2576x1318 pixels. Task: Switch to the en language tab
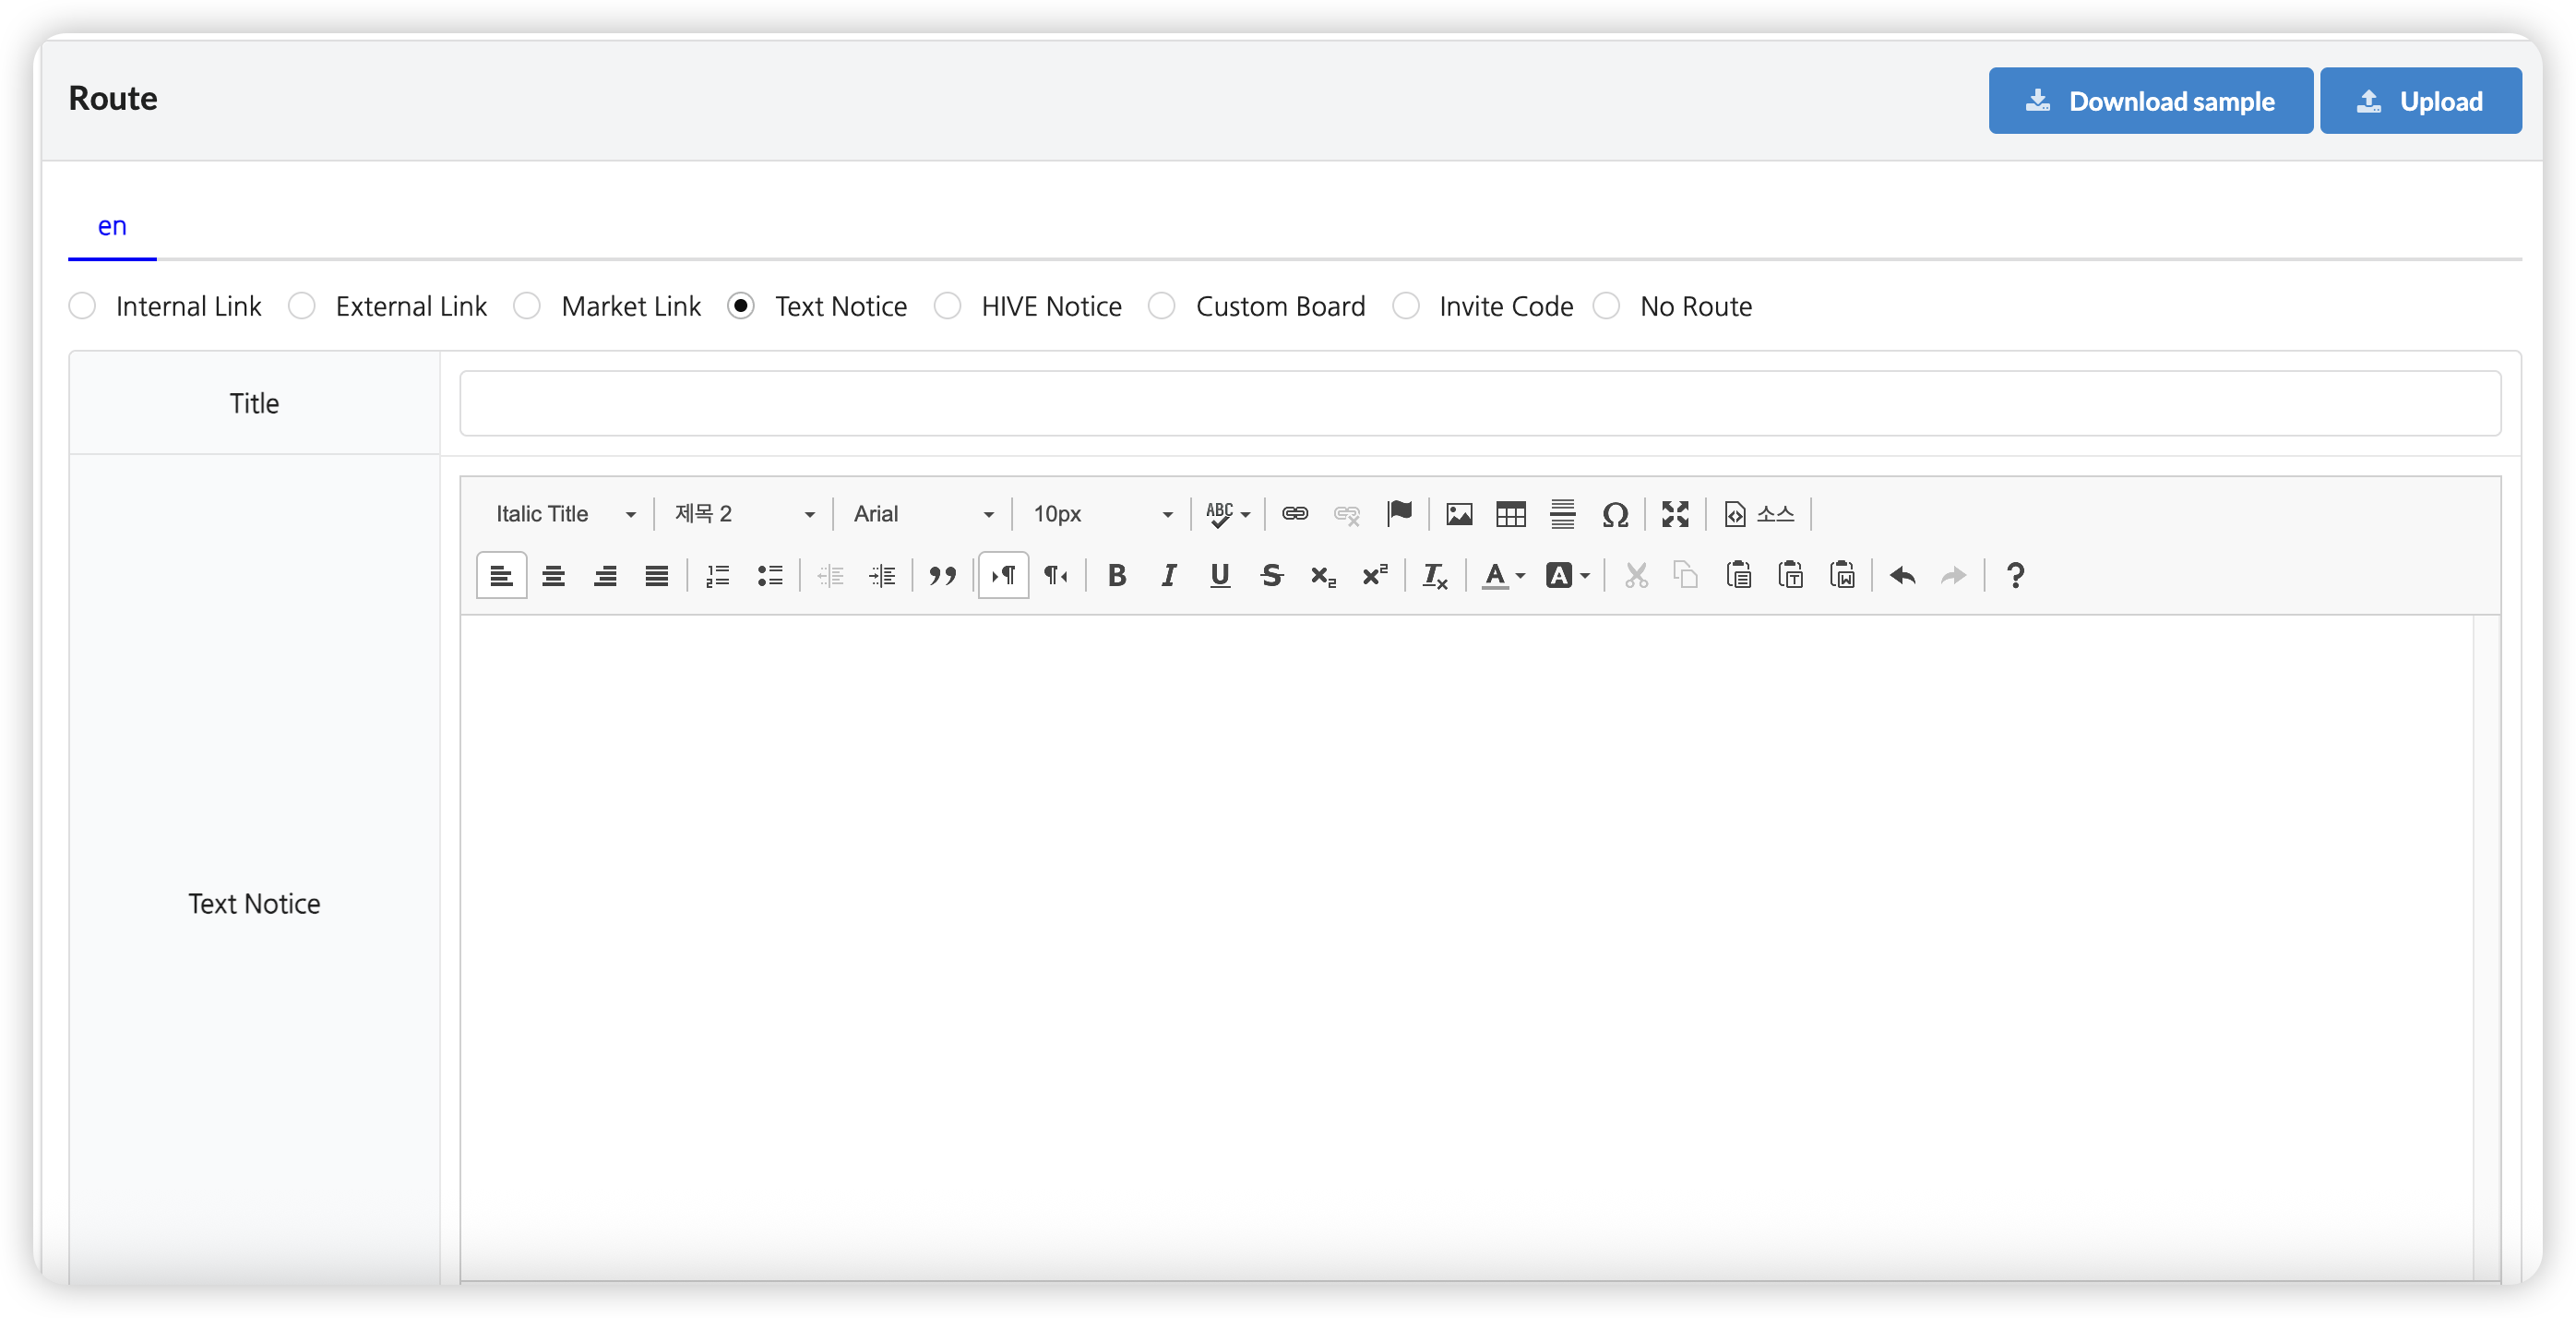tap(112, 227)
